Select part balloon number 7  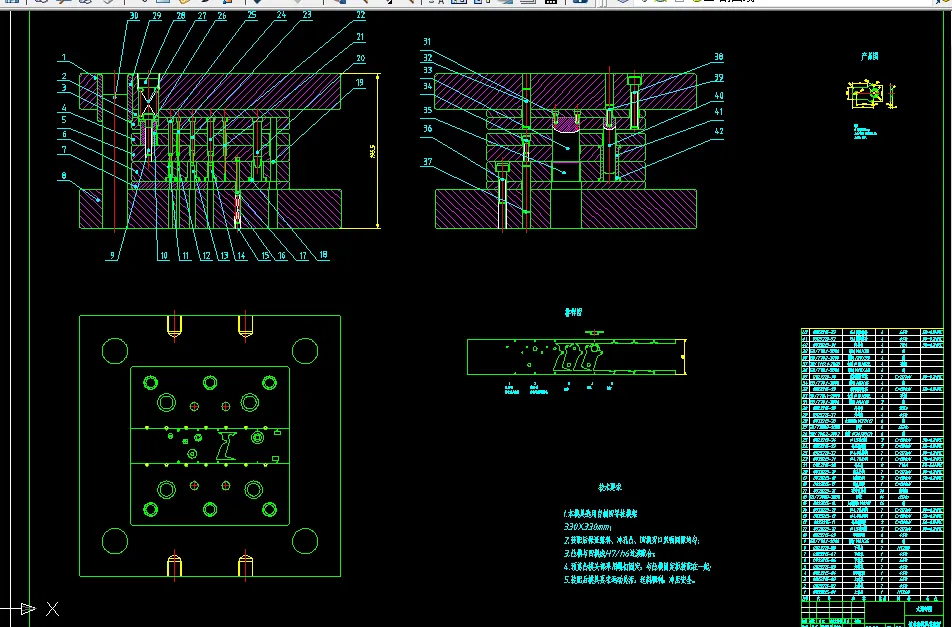click(64, 149)
